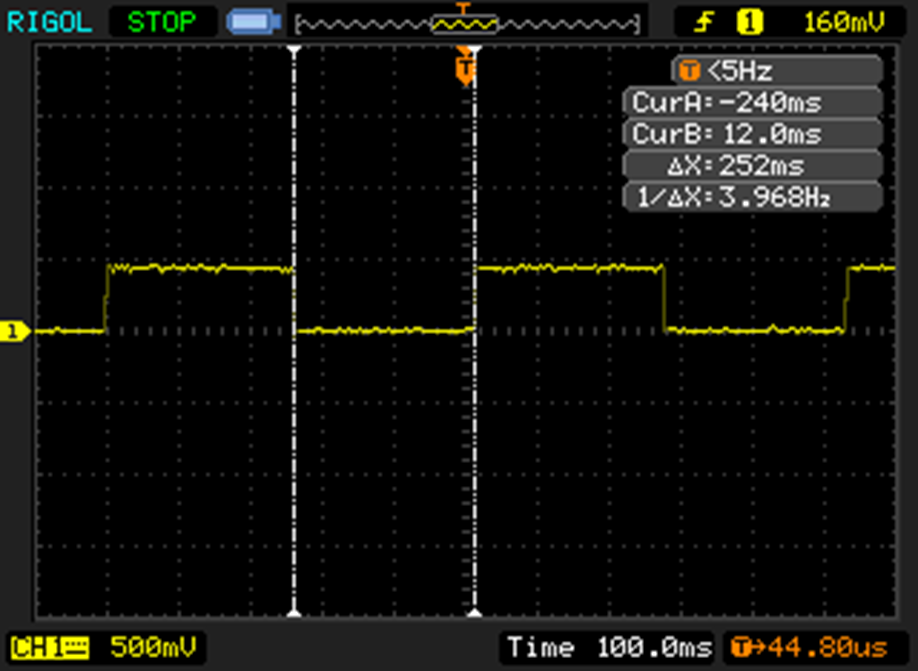Click orange trigger marker atop the waveform grid
Image resolution: width=918 pixels, height=671 pixels.
pos(464,68)
